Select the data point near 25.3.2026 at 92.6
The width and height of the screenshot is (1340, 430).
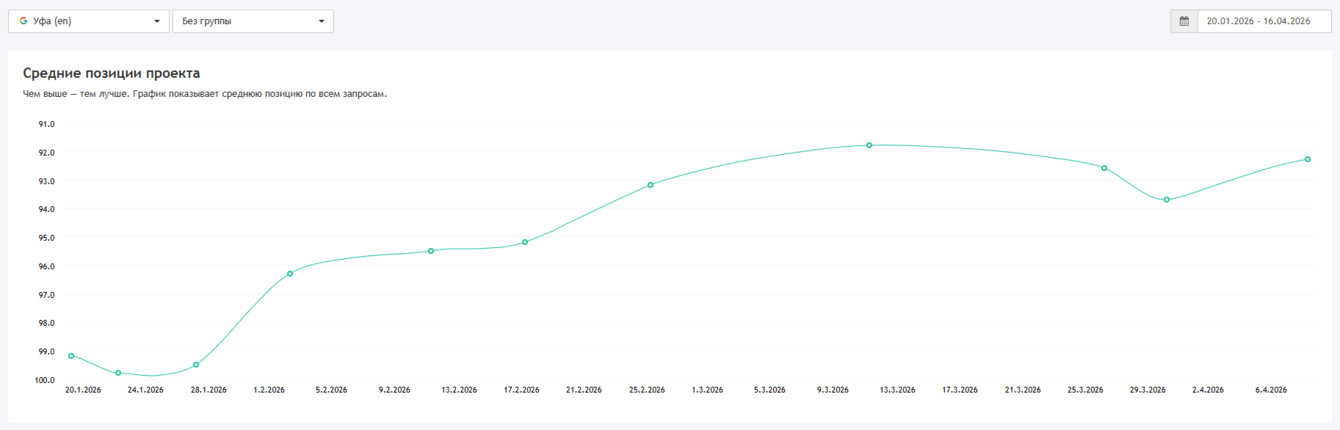1104,168
